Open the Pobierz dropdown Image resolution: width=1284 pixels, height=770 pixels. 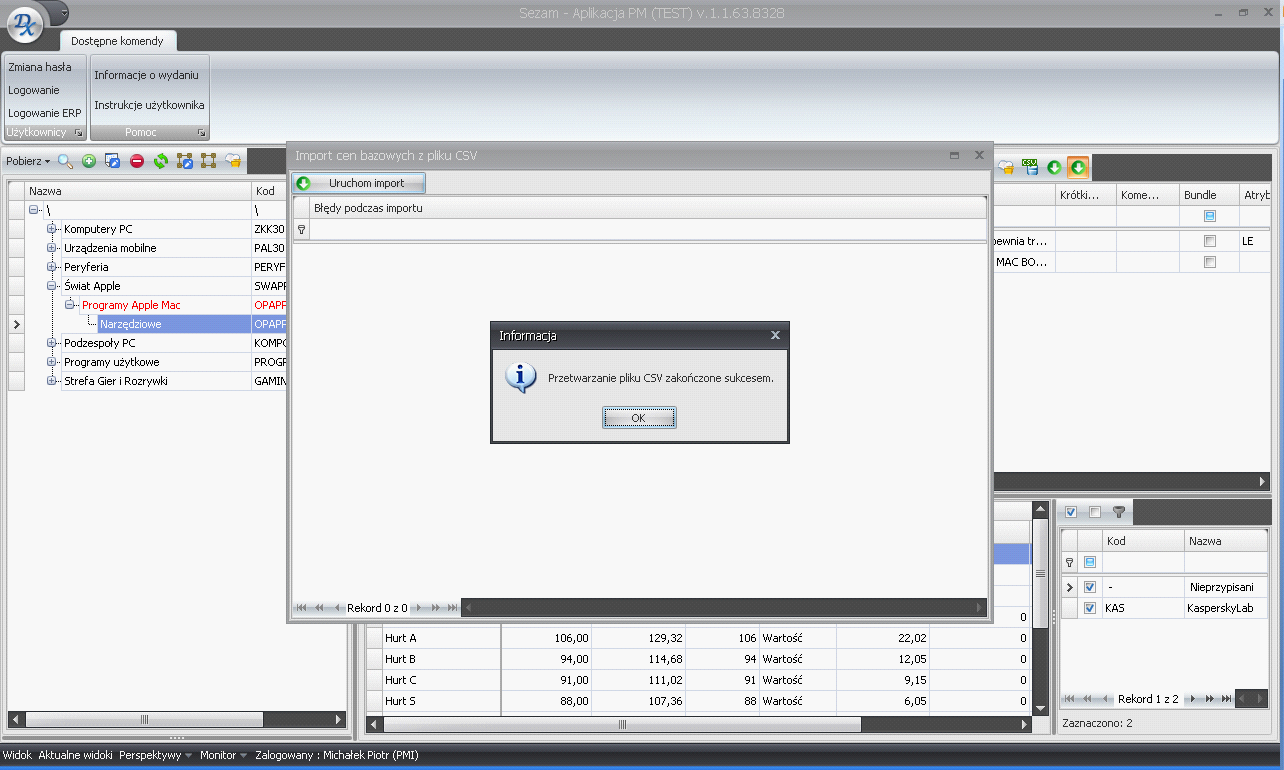click(28, 161)
